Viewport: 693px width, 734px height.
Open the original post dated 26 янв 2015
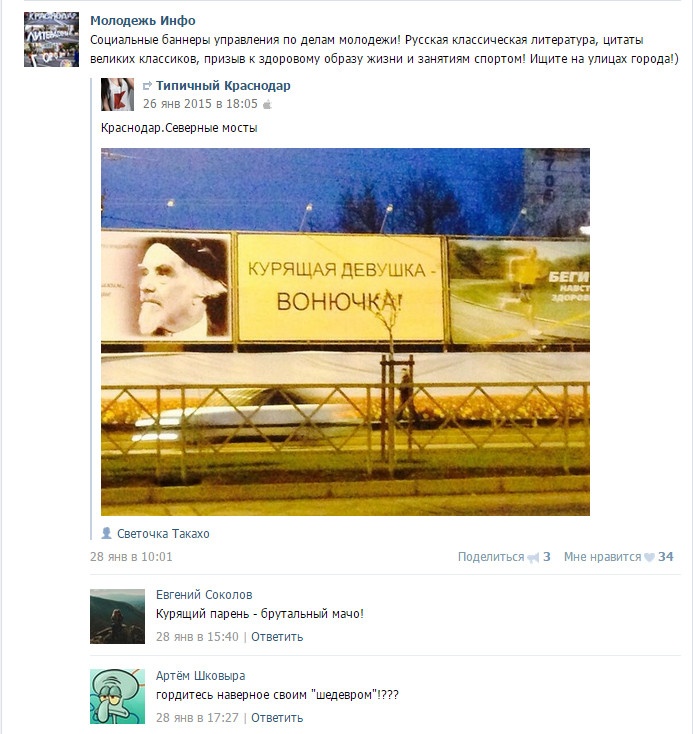pyautogui.click(x=200, y=103)
